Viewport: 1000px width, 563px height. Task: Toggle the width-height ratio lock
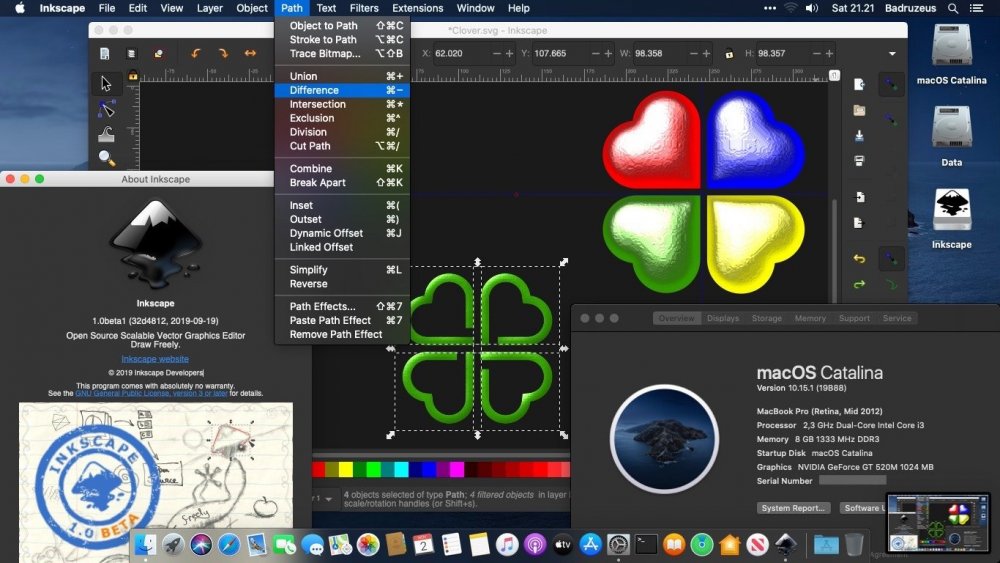point(728,54)
